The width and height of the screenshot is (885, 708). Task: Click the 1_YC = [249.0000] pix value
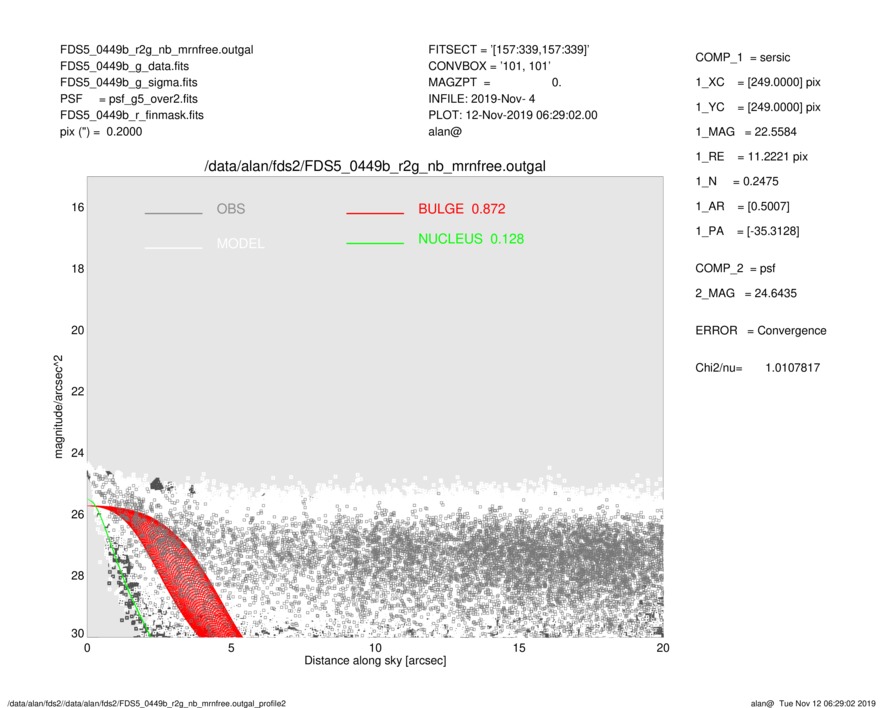tap(757, 107)
